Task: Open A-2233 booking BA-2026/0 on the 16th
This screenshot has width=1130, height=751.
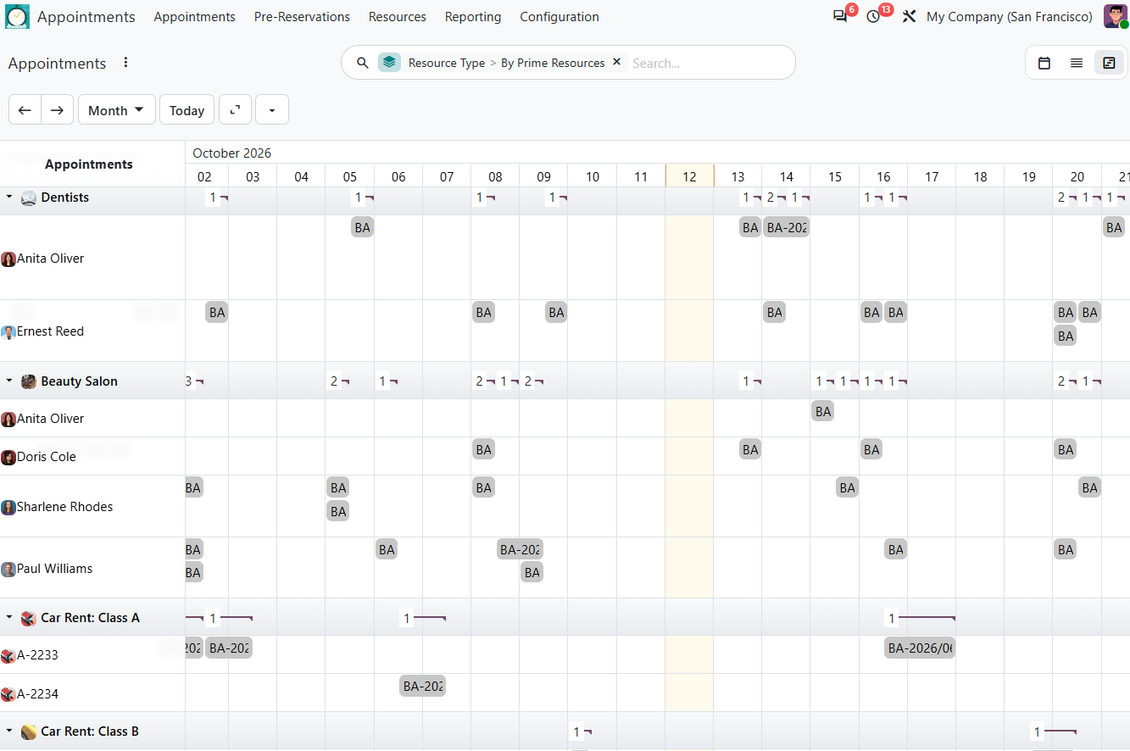Action: (x=920, y=648)
